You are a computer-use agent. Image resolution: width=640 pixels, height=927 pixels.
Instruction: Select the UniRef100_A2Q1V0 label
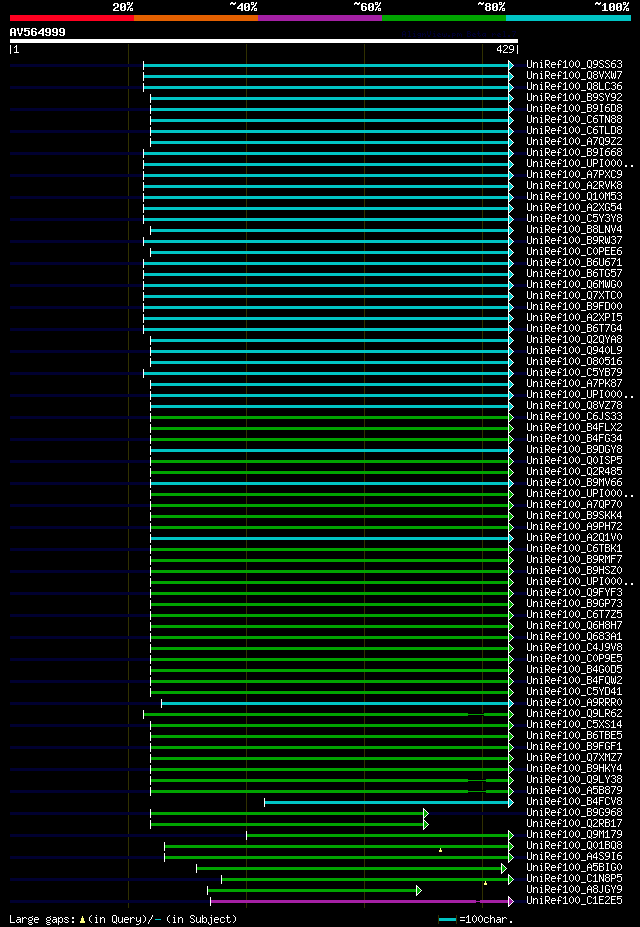(574, 538)
